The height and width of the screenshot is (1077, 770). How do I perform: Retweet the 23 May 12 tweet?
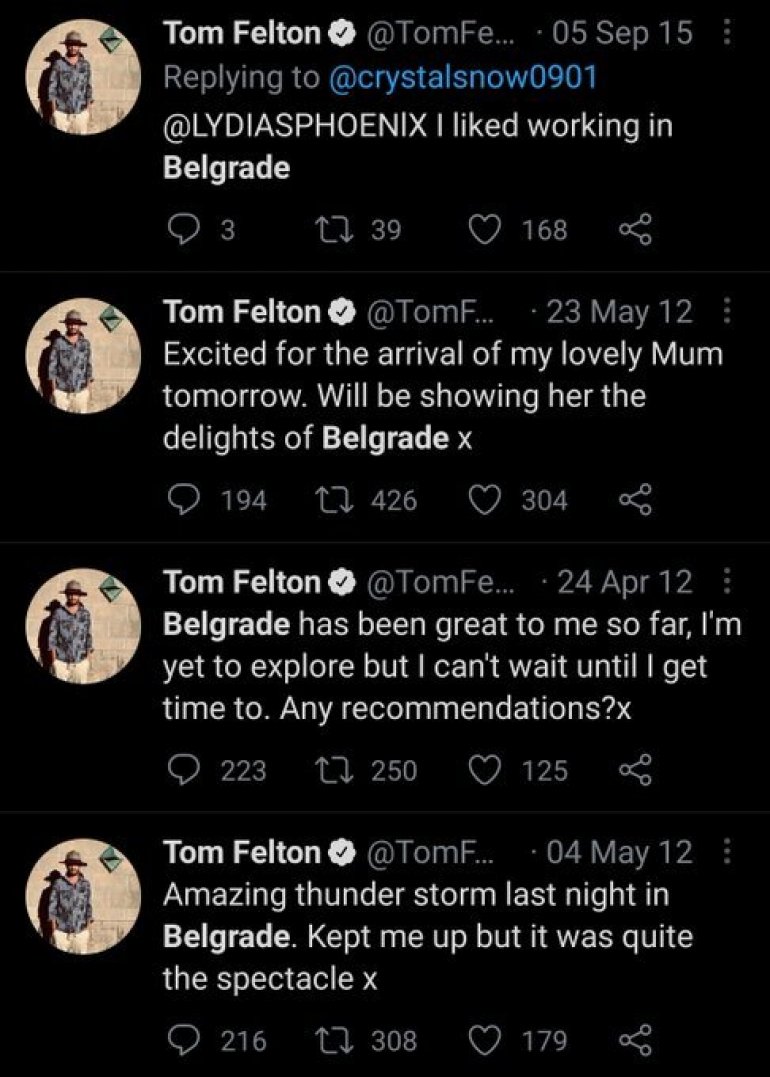pyautogui.click(x=329, y=499)
